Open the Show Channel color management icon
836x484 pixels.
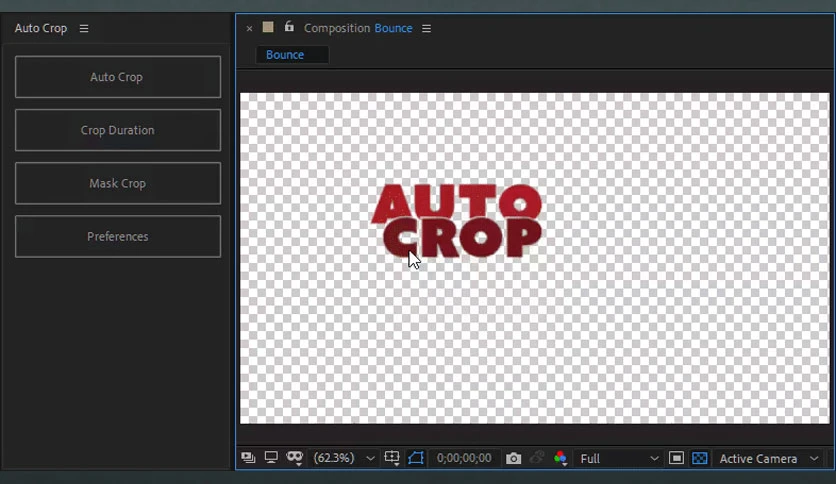pyautogui.click(x=560, y=458)
